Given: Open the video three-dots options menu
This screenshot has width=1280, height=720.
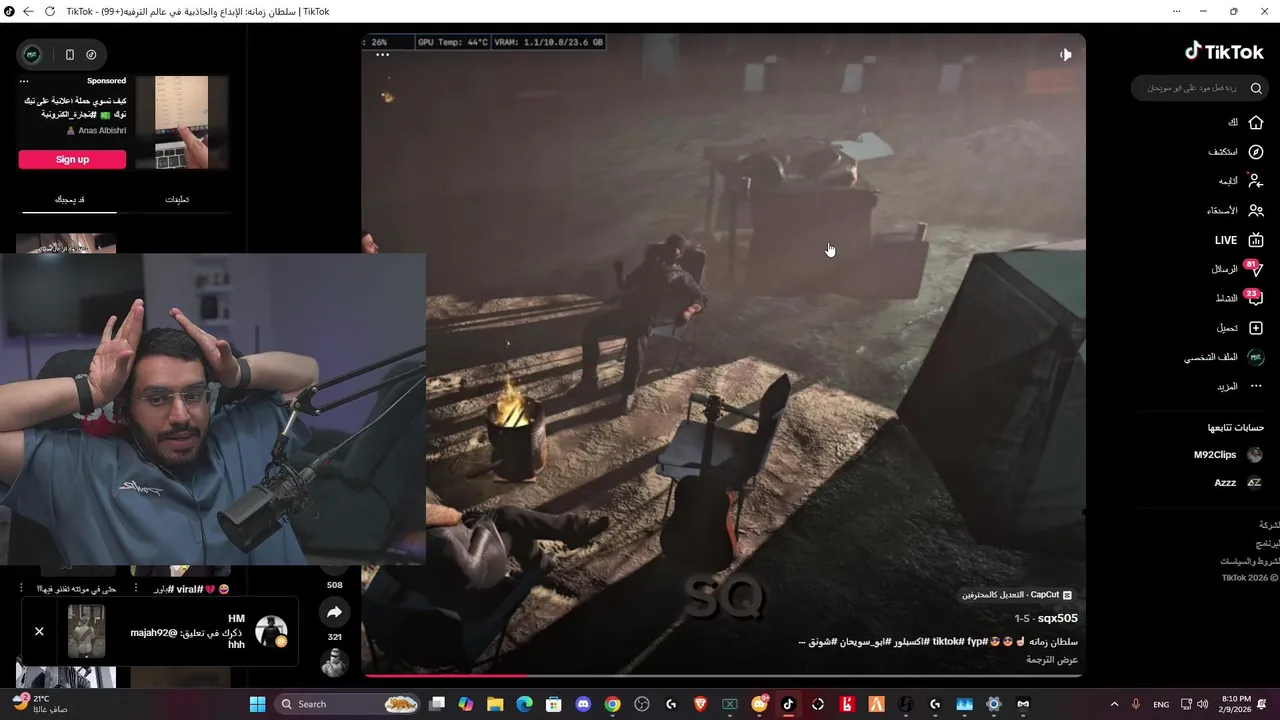Looking at the screenshot, I should (382, 55).
